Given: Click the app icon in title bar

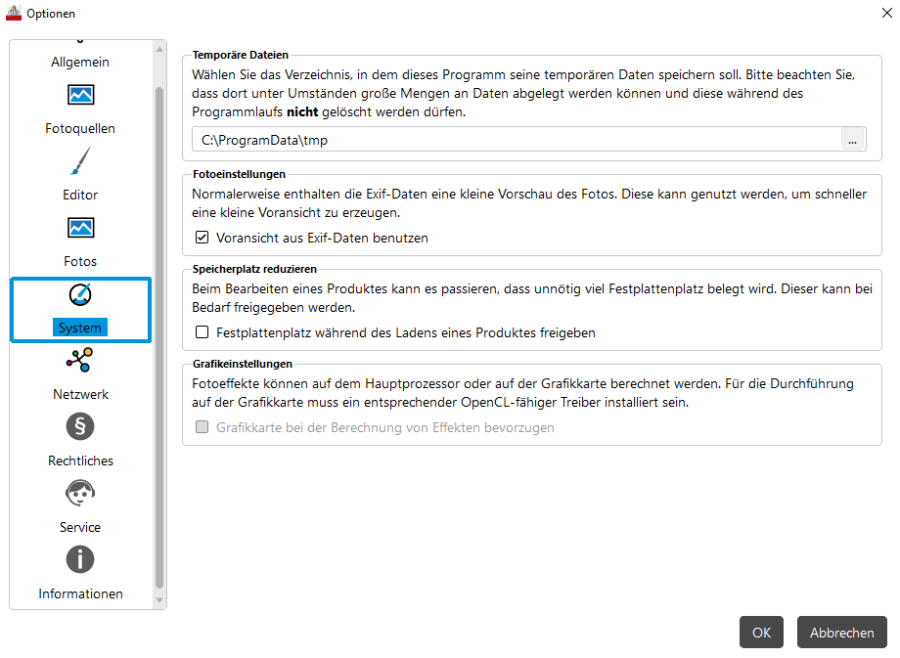Looking at the screenshot, I should pos(14,13).
